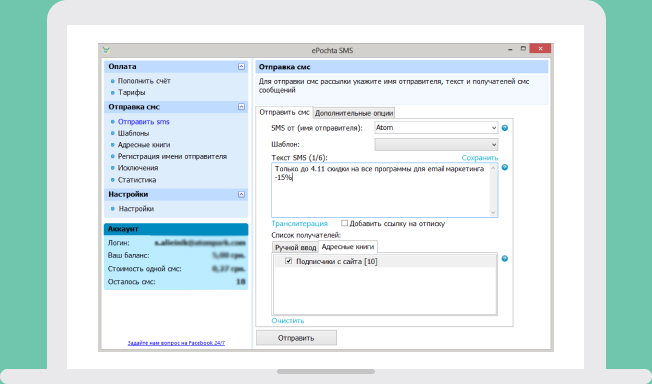Switch to Отправить смс tab
Screen dimensions: 652x384
(284, 112)
